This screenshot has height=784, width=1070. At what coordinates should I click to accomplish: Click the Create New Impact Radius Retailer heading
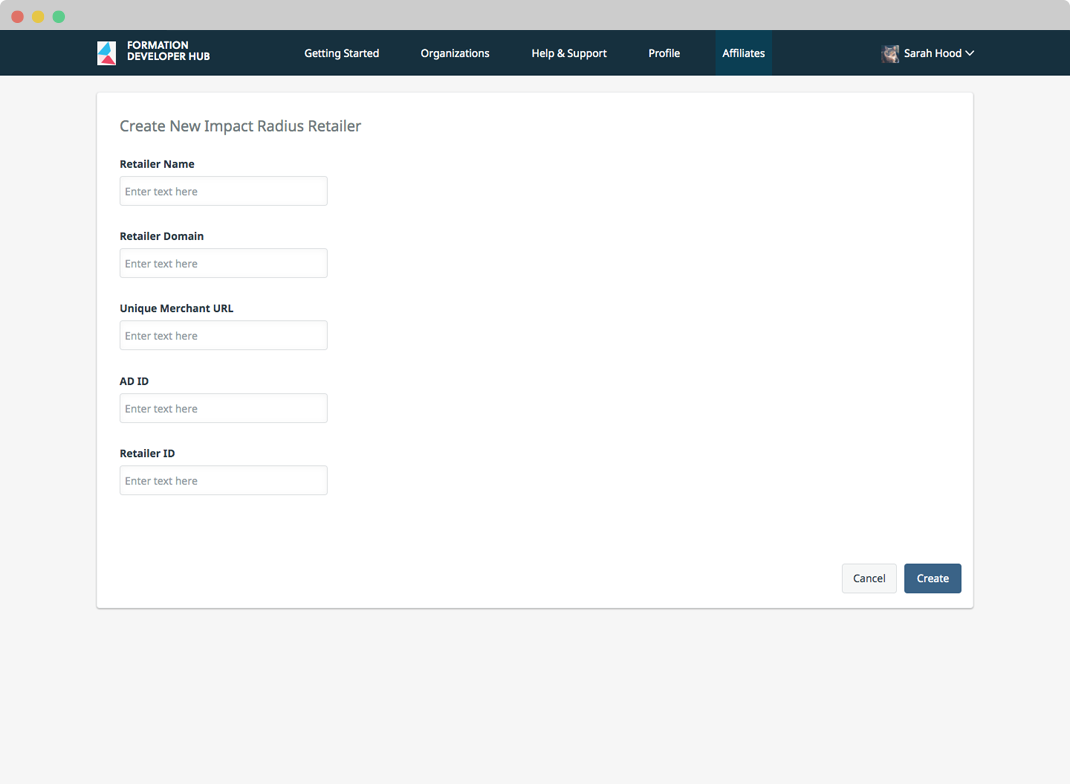[x=240, y=126]
